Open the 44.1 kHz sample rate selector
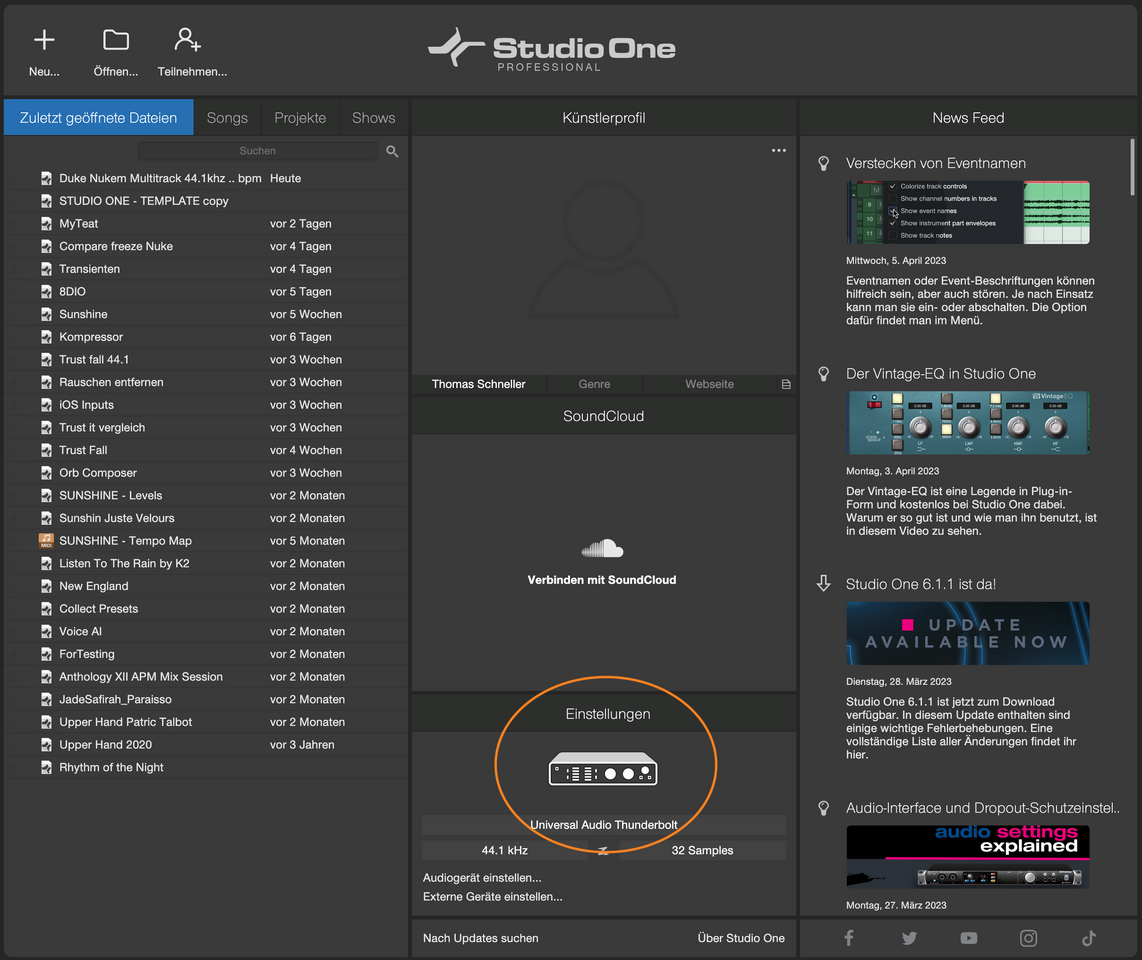 pos(505,850)
